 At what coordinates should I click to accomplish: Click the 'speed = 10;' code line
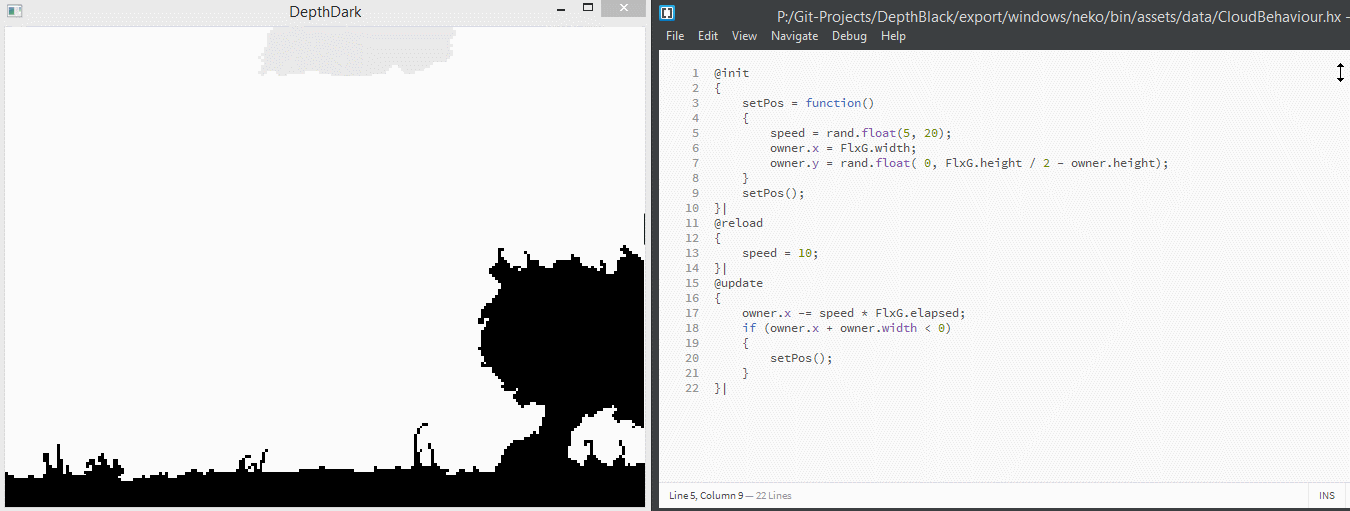pos(780,253)
